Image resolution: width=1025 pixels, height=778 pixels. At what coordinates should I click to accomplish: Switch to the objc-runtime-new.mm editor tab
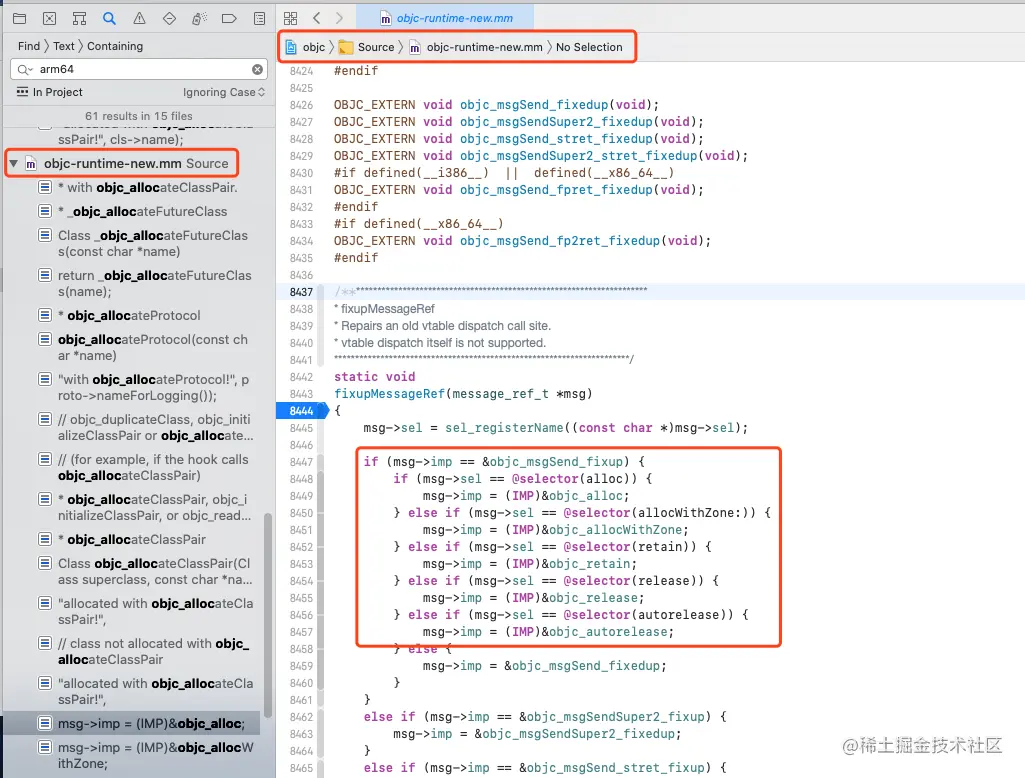tap(447, 18)
